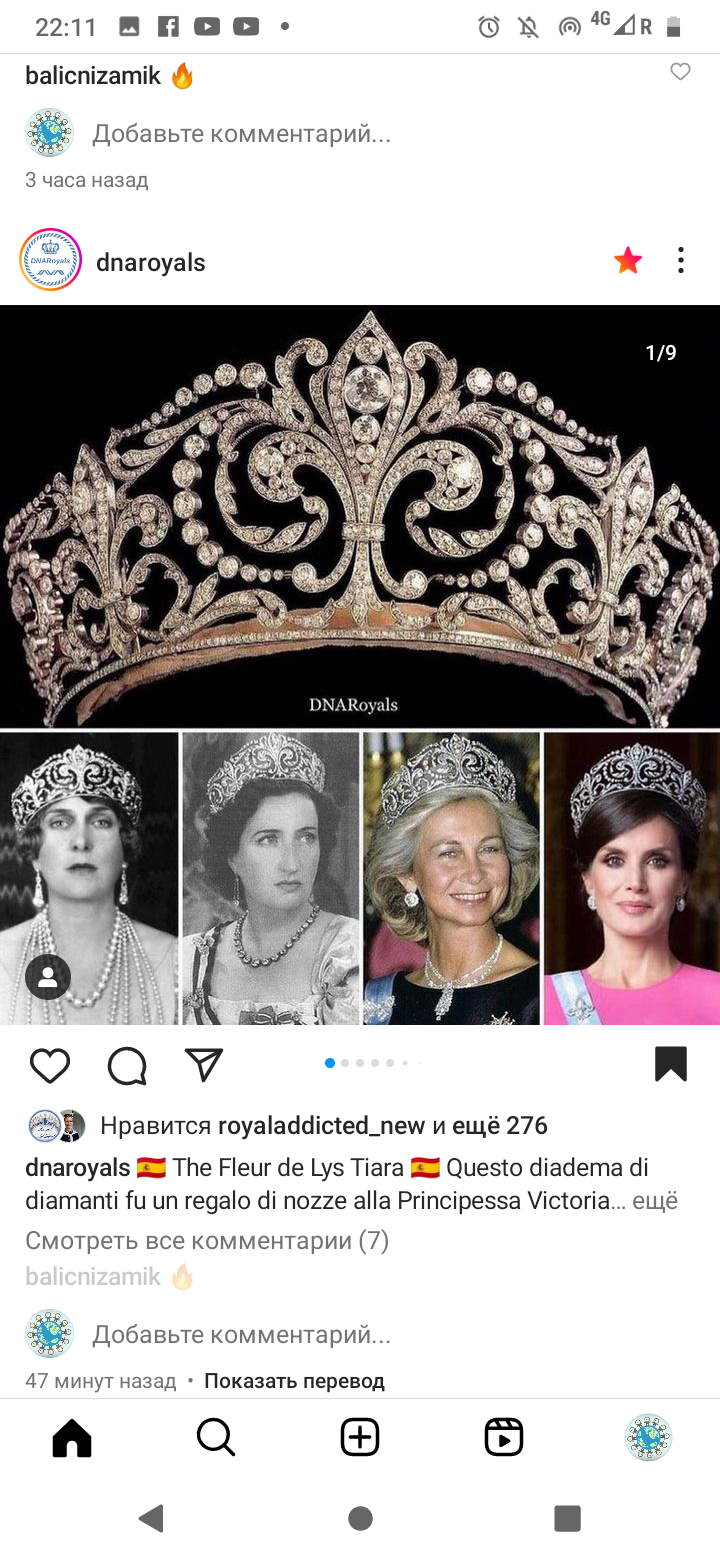Like balicnizamik's comment with small heart
This screenshot has height=1560, width=720.
coord(680,72)
